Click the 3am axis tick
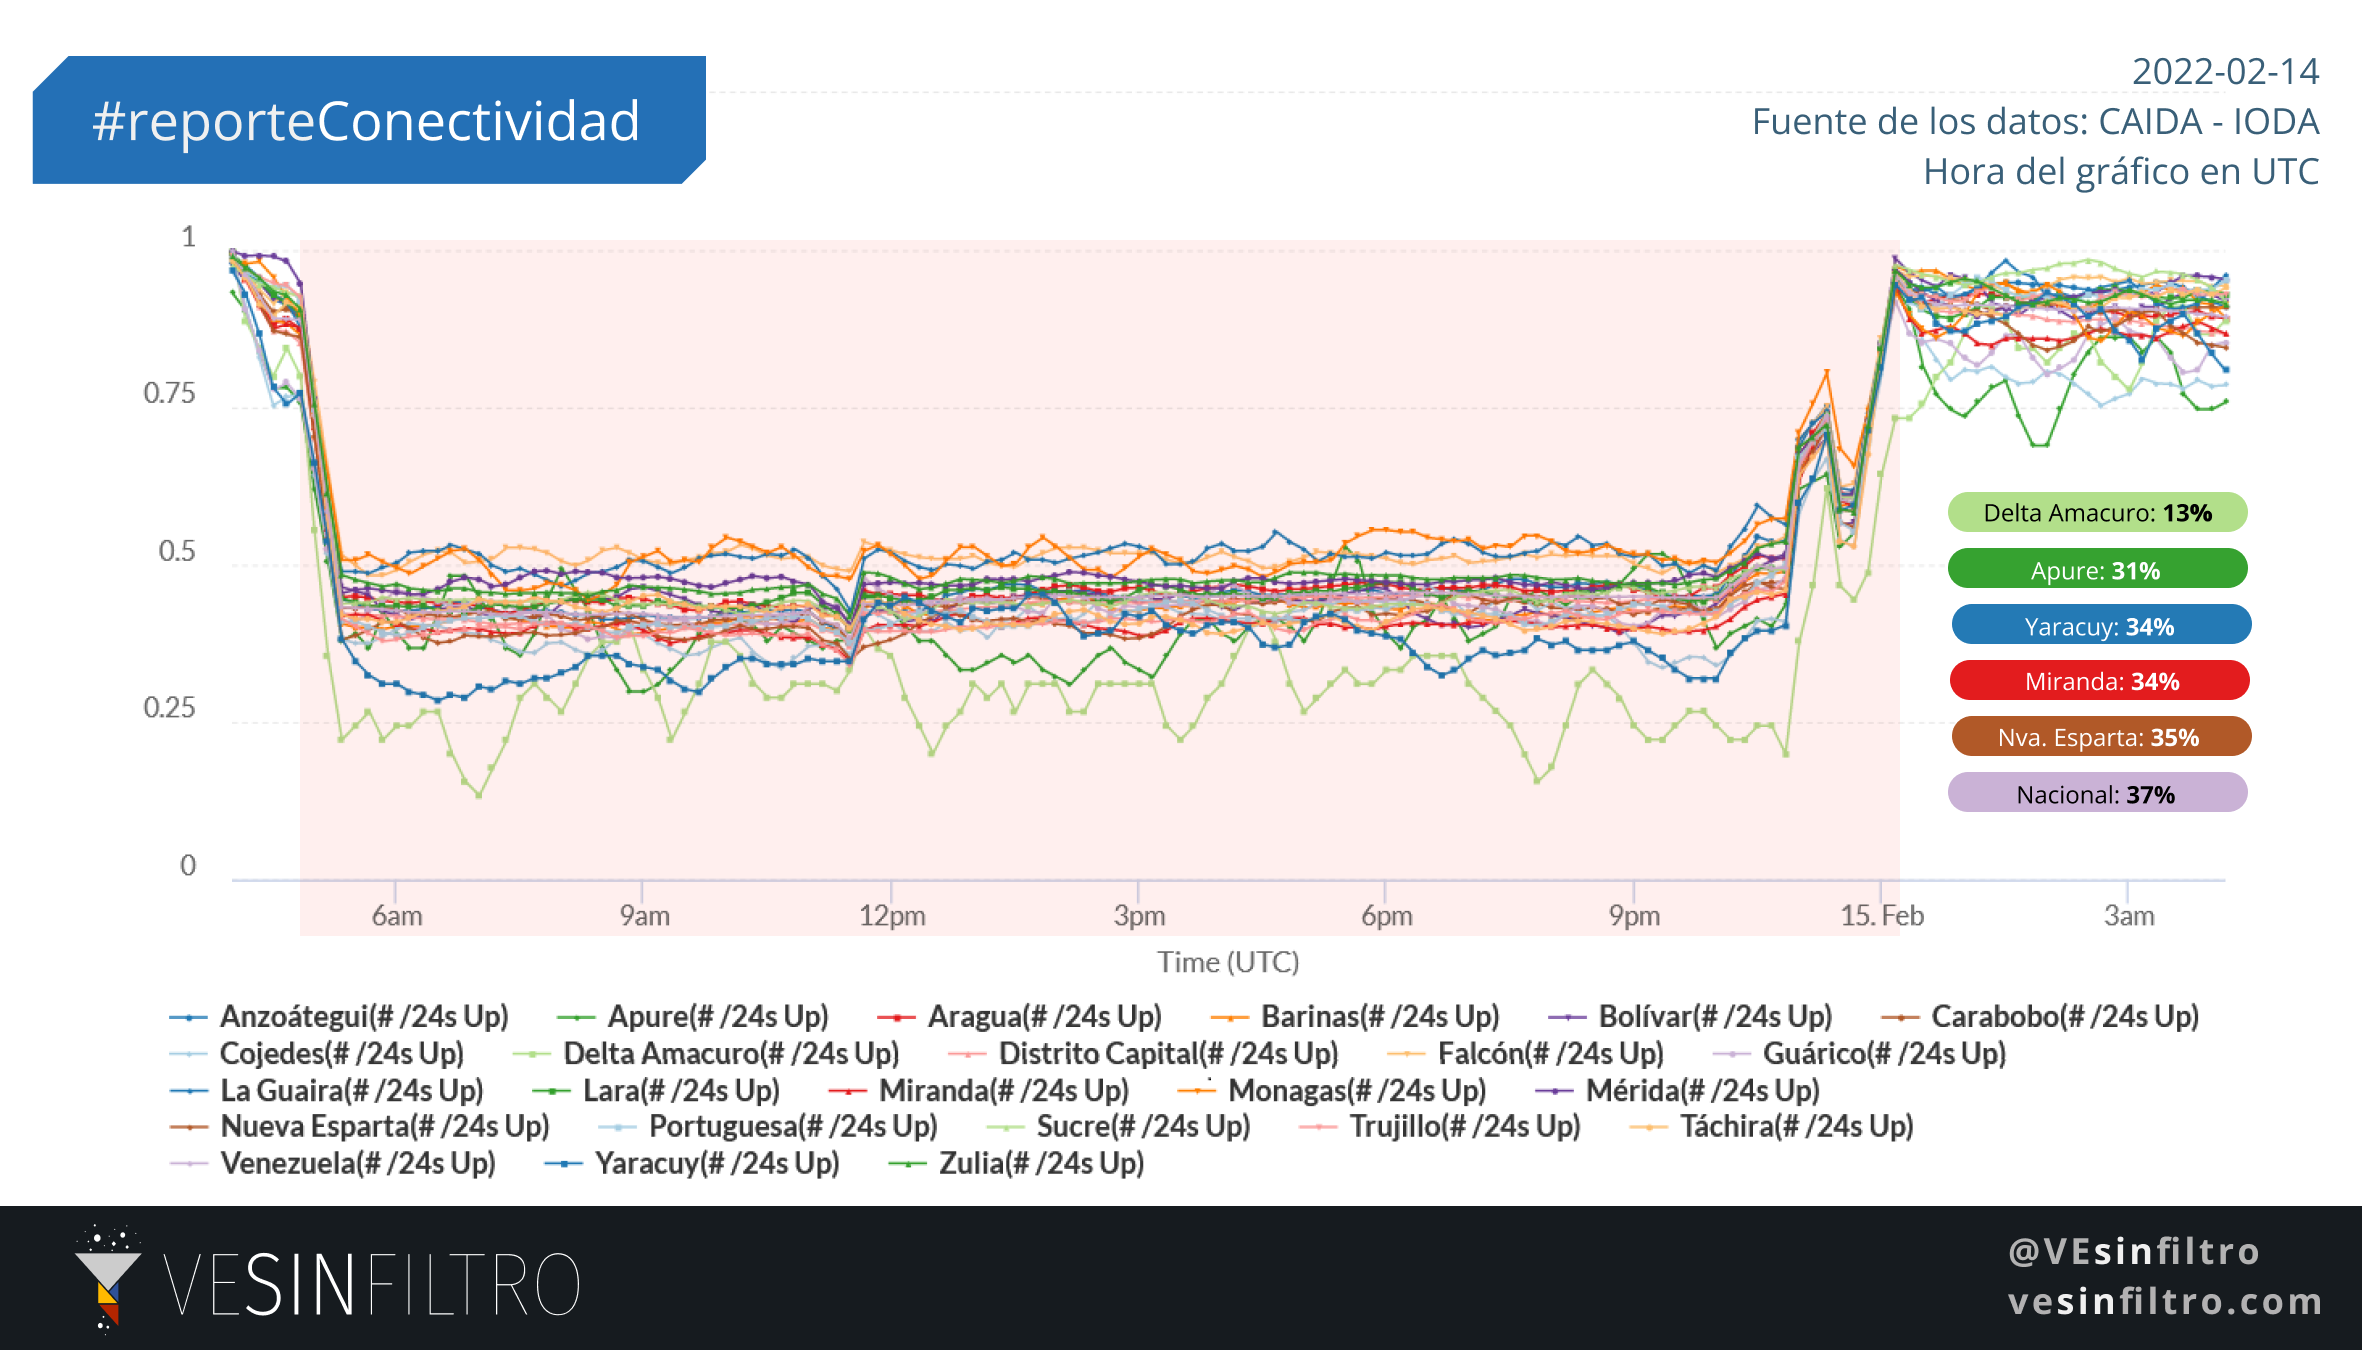Image resolution: width=2362 pixels, height=1350 pixels. pos(2129,915)
